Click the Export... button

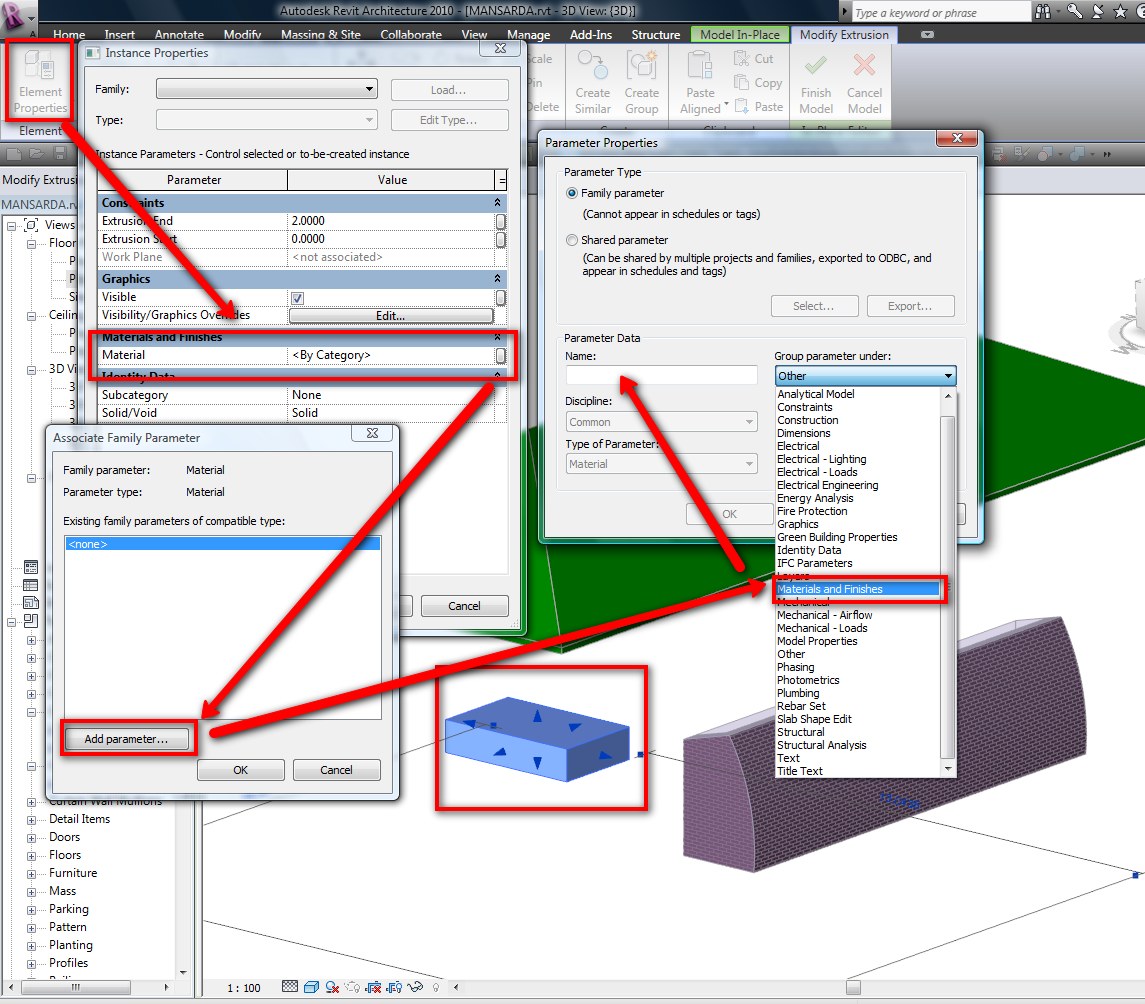910,306
